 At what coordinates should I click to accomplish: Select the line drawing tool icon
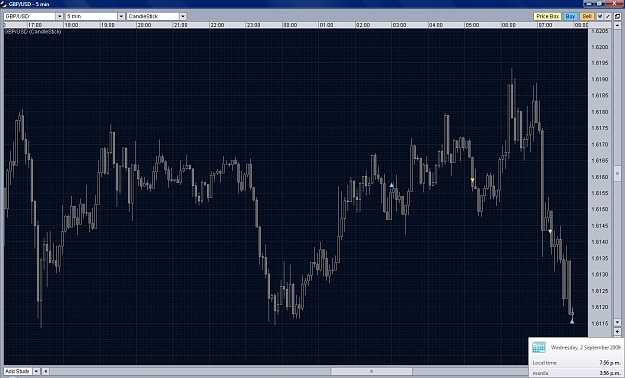point(607,16)
